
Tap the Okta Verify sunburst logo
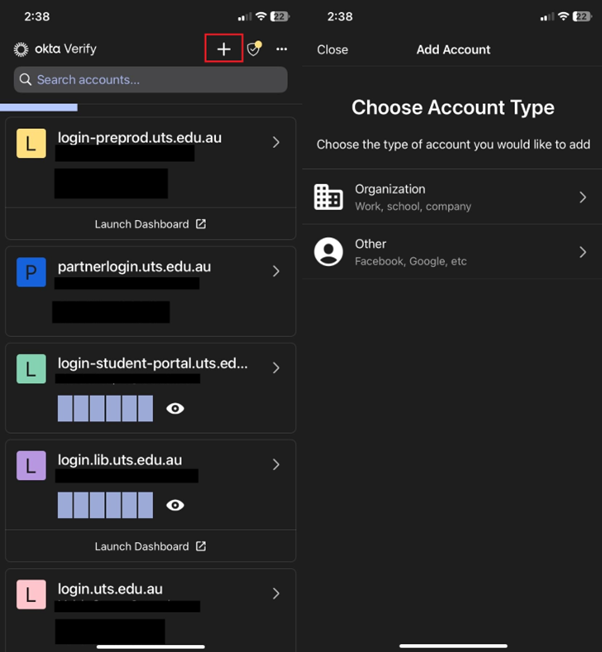point(21,49)
